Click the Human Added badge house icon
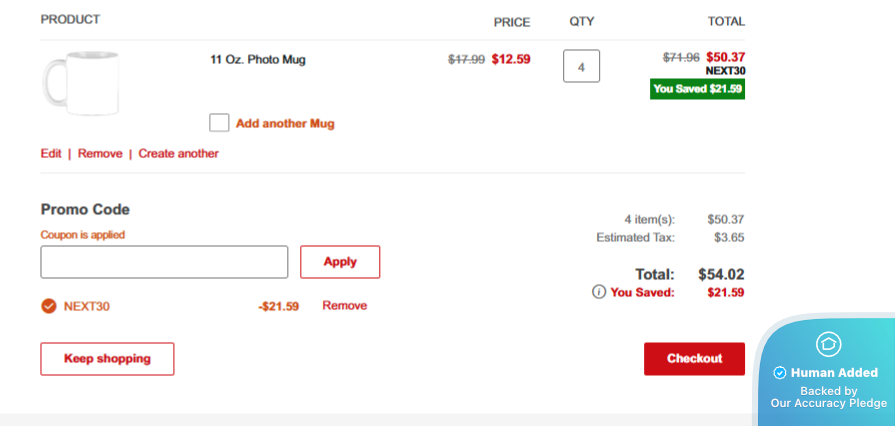895x426 pixels. (828, 344)
